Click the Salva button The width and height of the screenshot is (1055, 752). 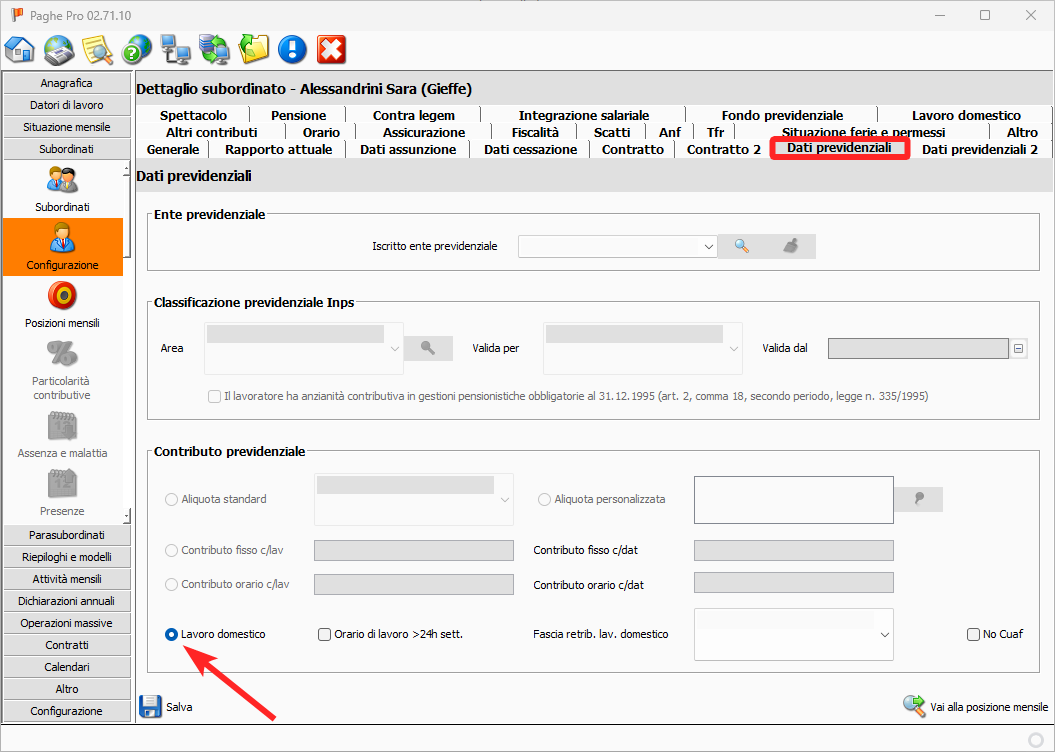click(x=166, y=707)
